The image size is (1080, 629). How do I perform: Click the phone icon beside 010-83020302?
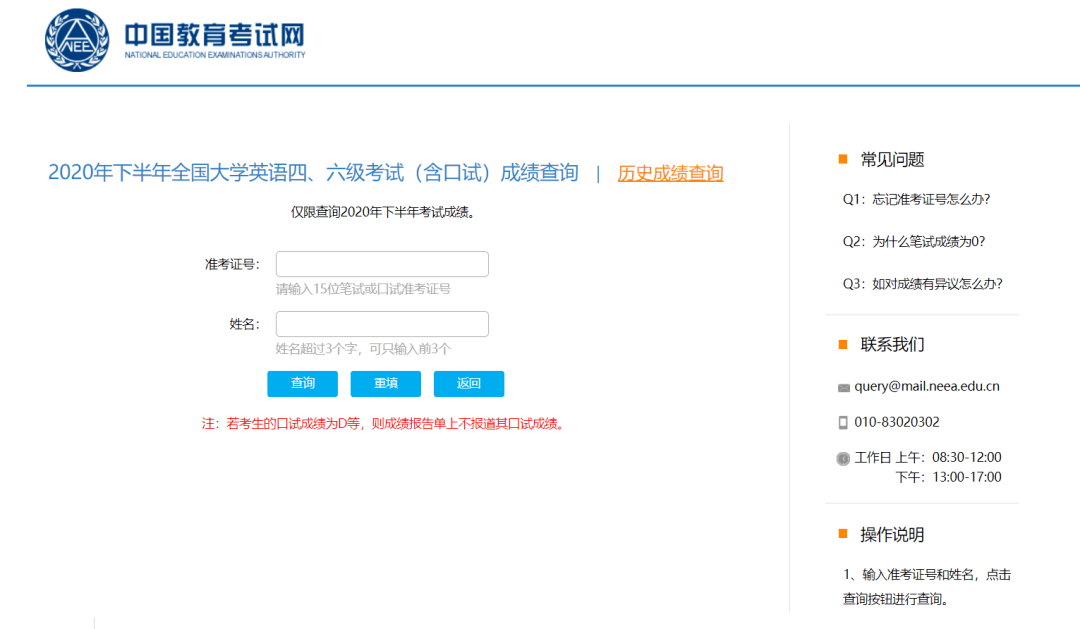[x=843, y=423]
